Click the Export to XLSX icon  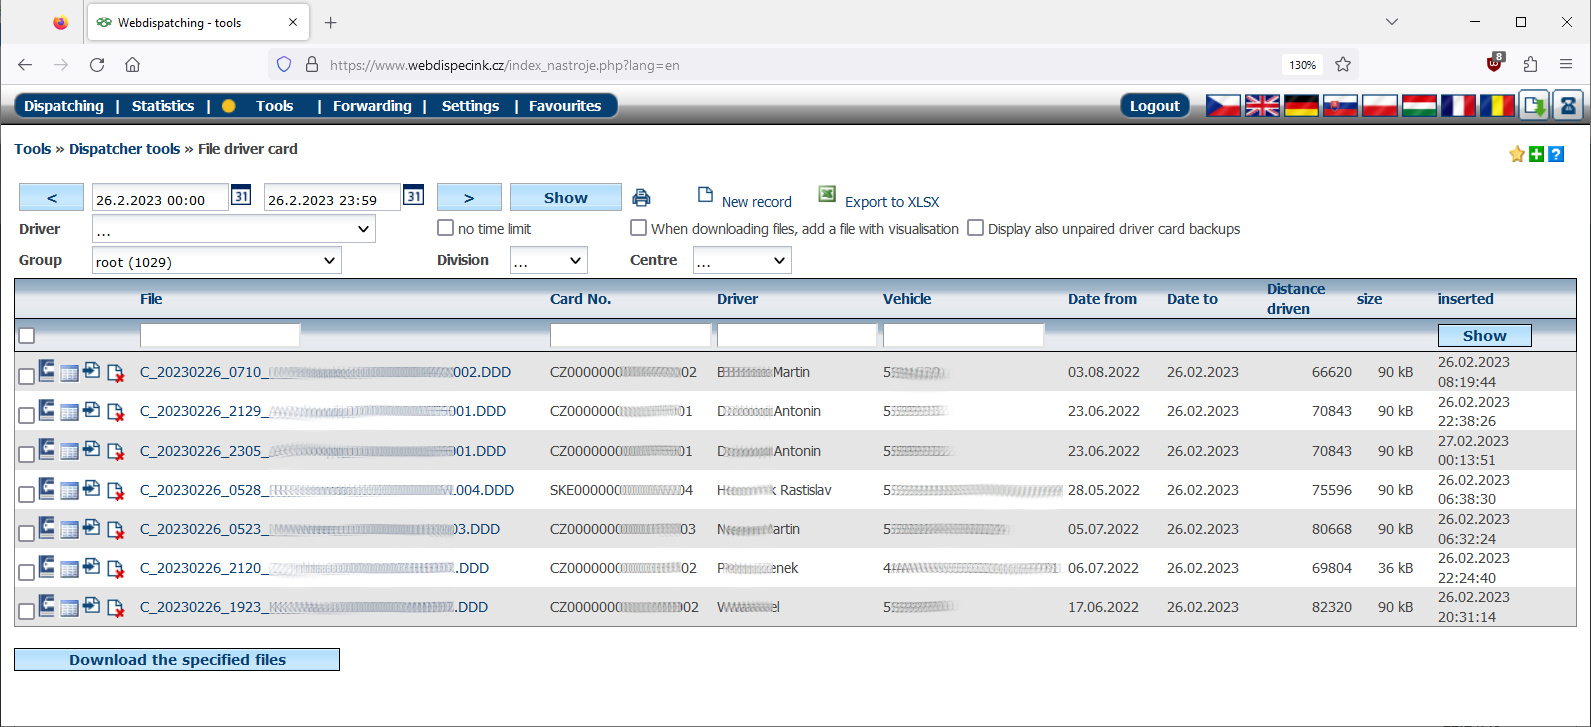click(x=827, y=194)
